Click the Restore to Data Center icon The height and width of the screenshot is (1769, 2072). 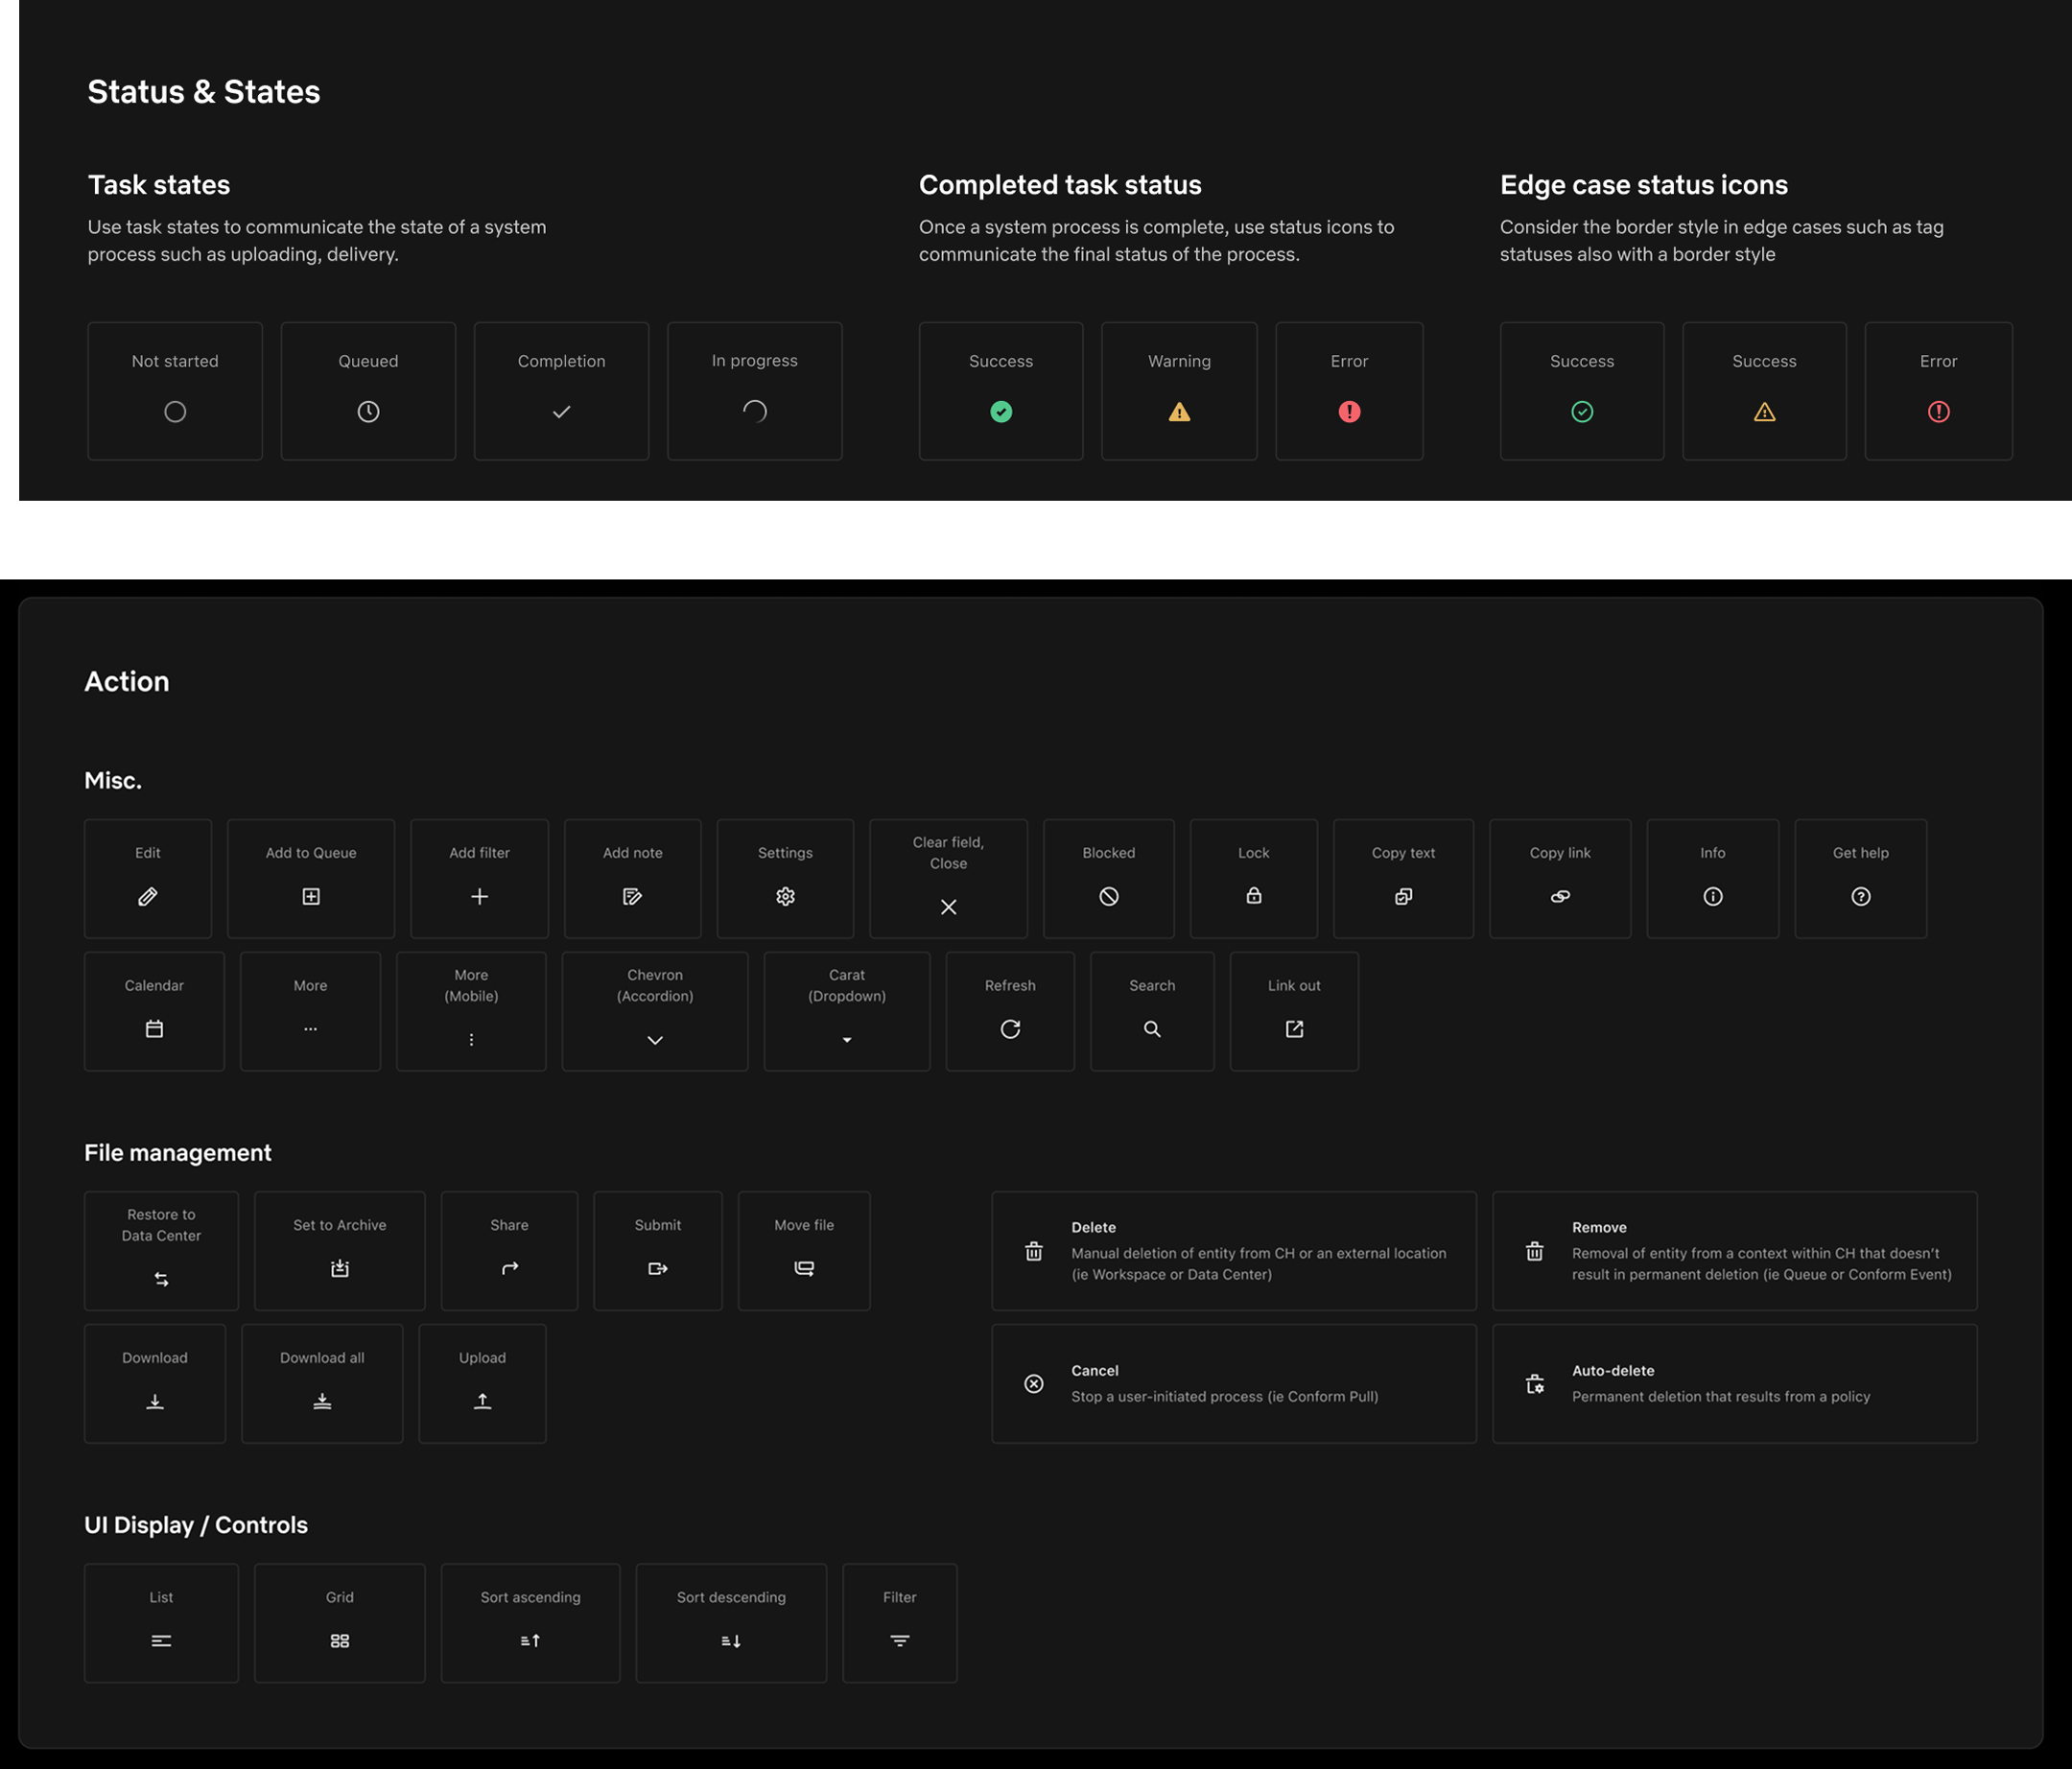coord(161,1279)
